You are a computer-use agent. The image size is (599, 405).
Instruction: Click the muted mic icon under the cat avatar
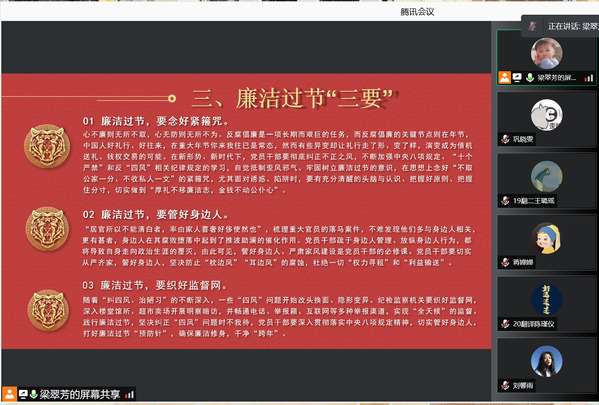click(505, 139)
